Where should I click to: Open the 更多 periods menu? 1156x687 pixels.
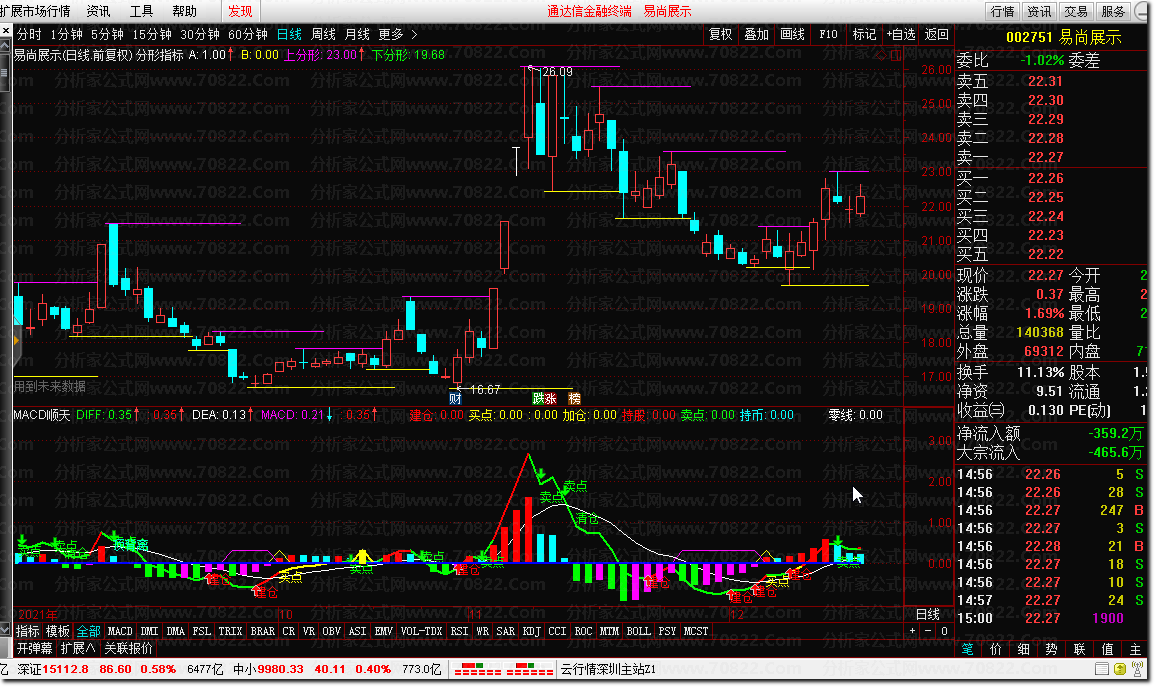pos(391,35)
